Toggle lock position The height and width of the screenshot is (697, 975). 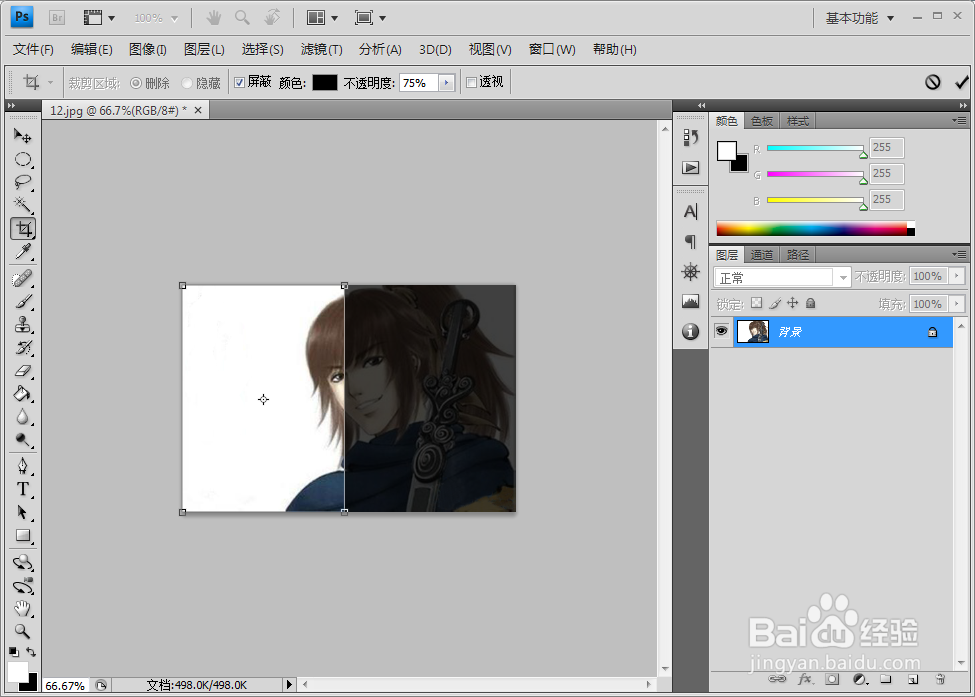tap(792, 303)
